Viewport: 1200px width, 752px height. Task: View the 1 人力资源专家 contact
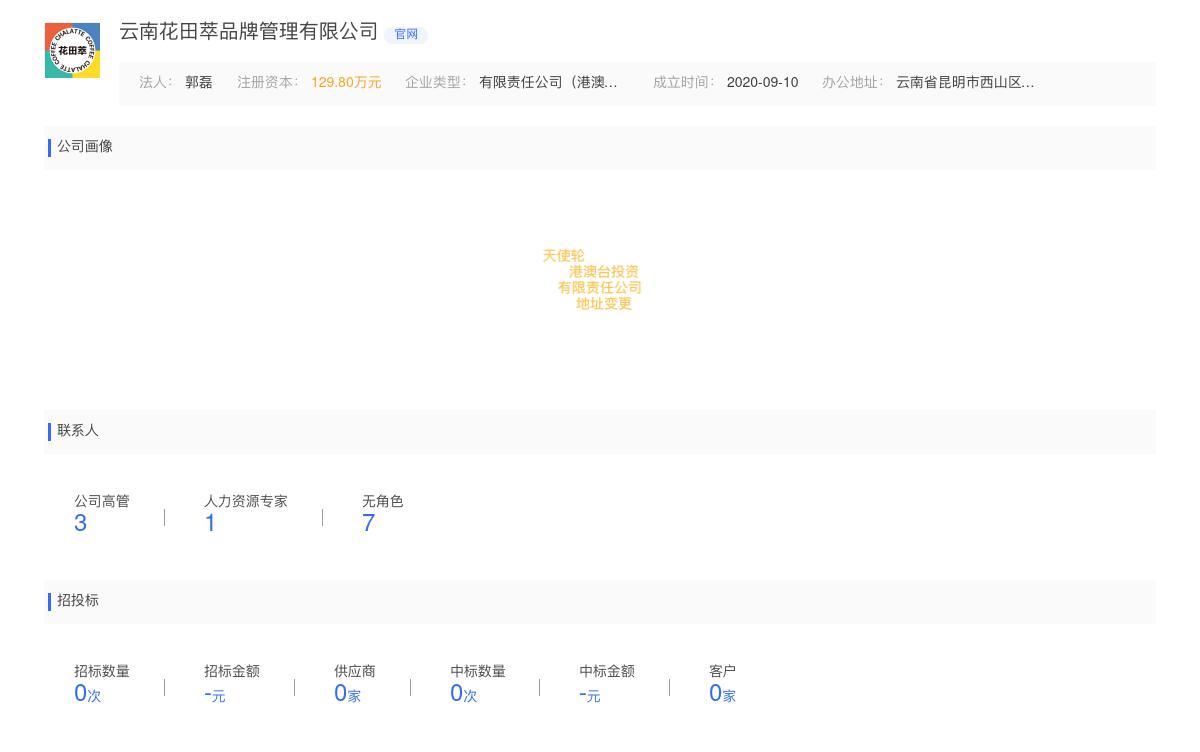tap(210, 523)
